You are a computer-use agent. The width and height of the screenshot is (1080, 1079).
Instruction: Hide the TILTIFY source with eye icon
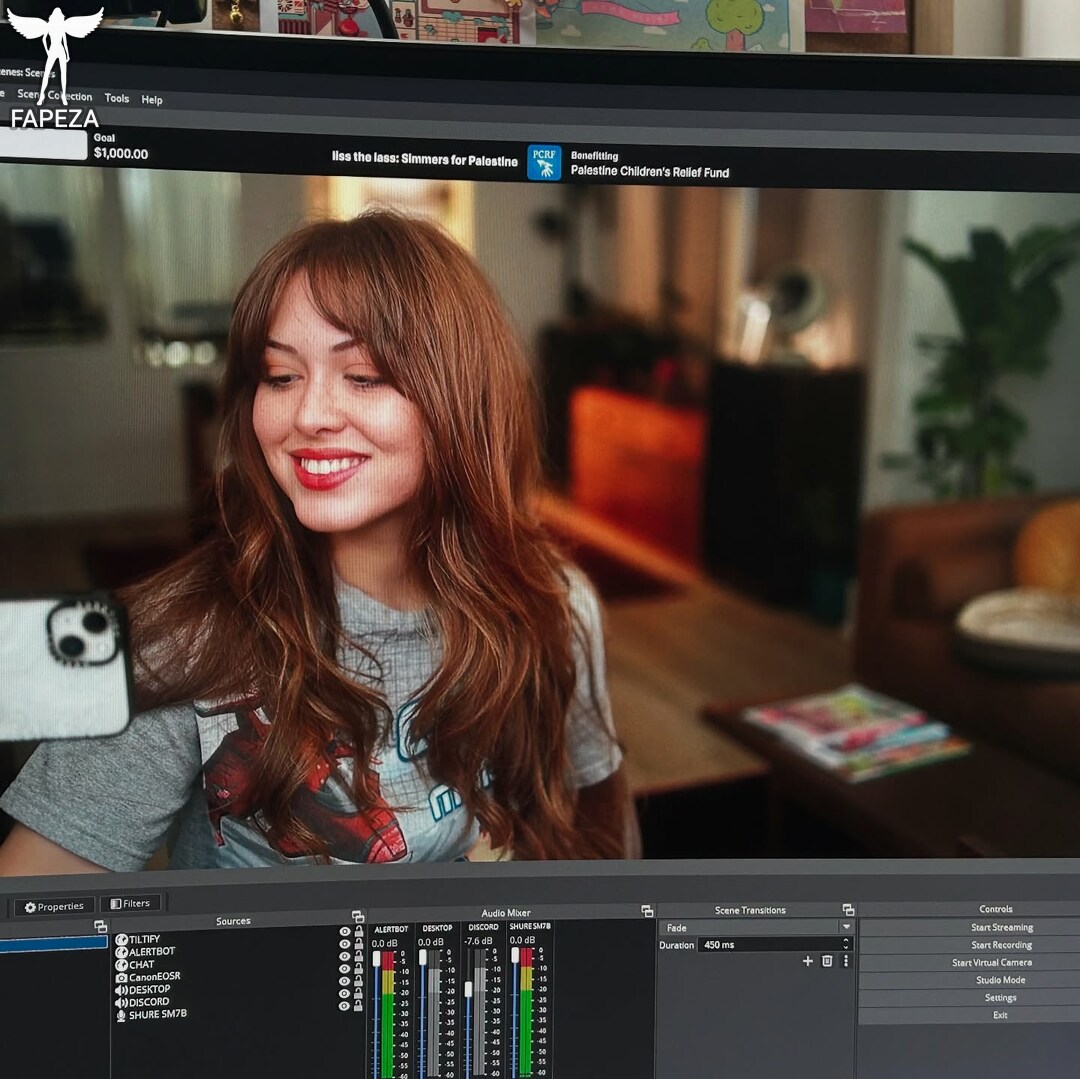click(x=344, y=932)
